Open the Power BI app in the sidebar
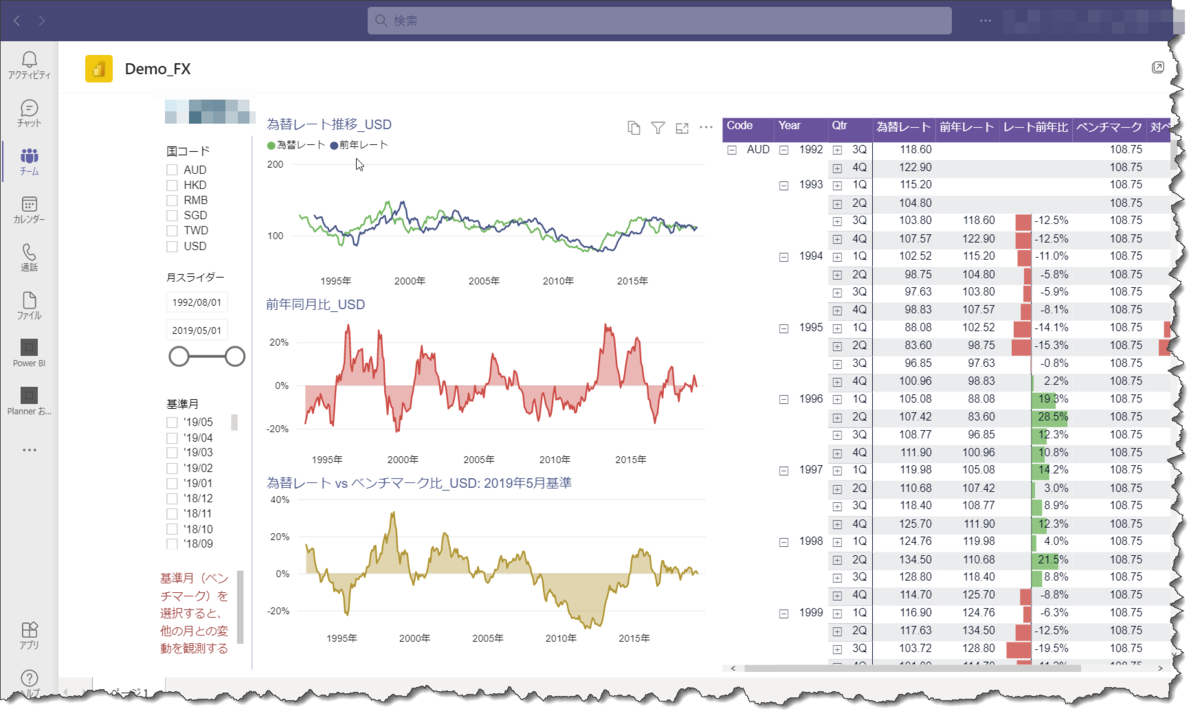The image size is (1200, 718). coord(29,351)
